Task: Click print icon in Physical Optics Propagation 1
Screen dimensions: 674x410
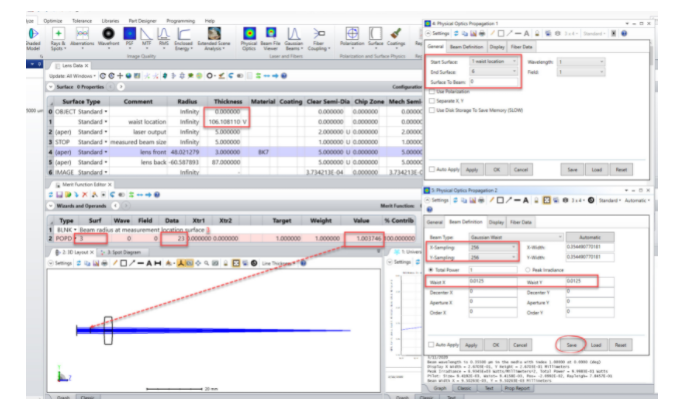Action: click(x=482, y=33)
